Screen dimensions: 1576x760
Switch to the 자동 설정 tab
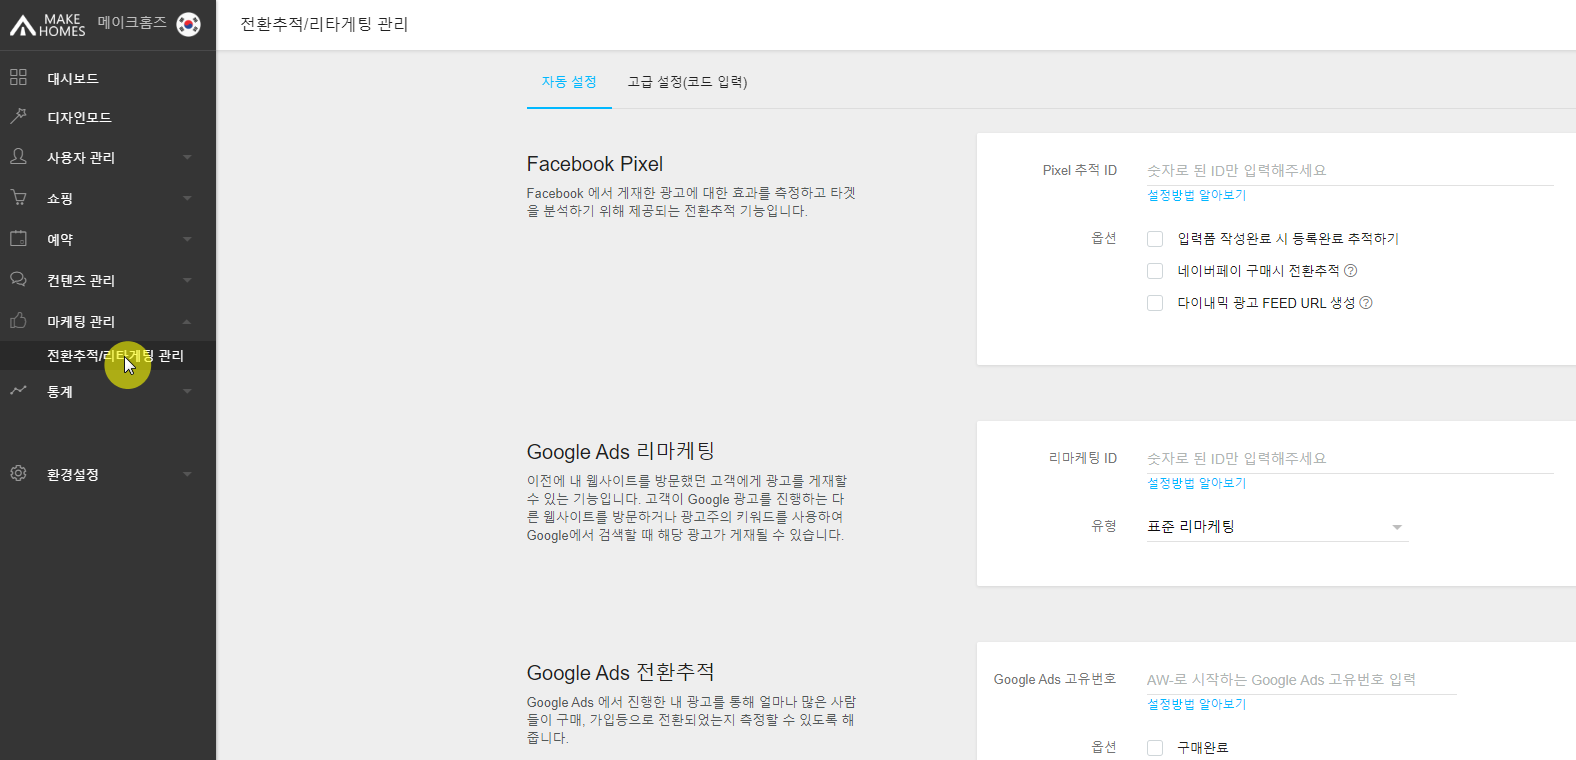click(569, 82)
